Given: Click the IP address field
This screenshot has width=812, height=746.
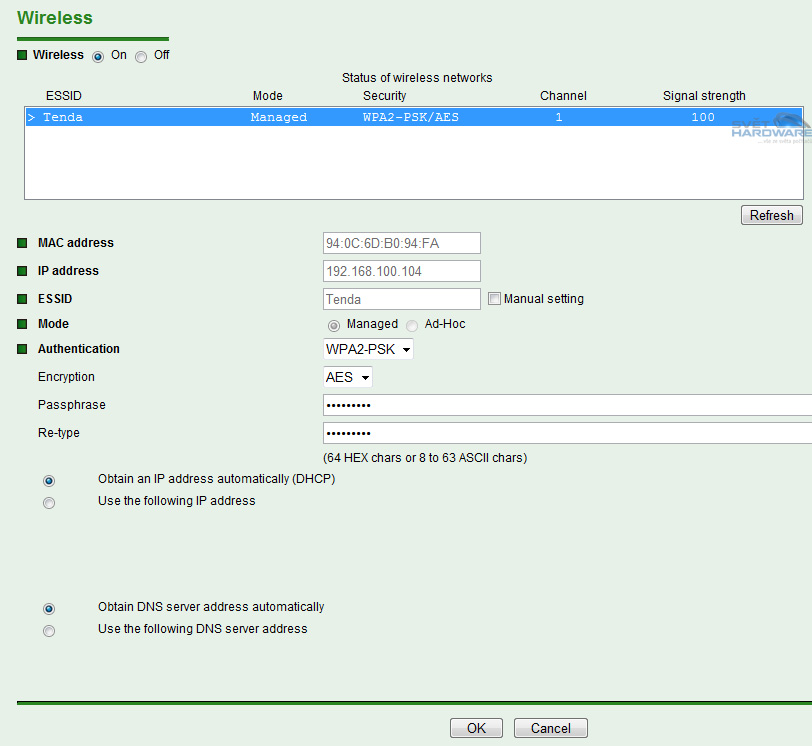Looking at the screenshot, I should click(x=401, y=271).
